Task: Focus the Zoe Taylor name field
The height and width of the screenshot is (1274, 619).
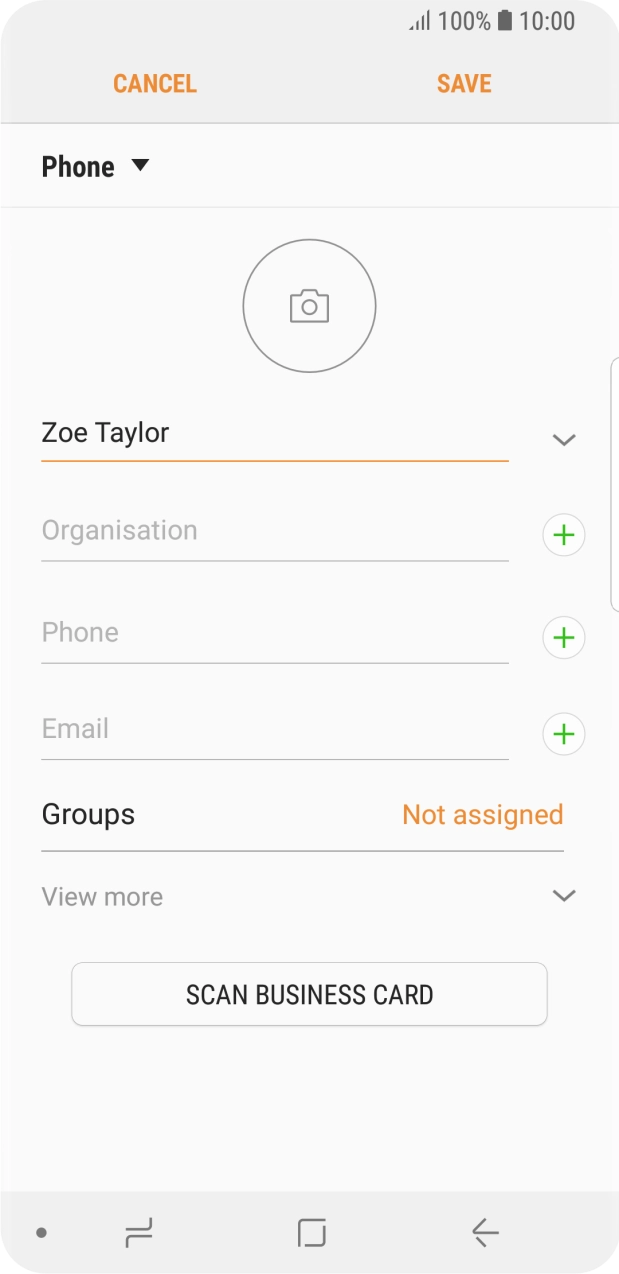Action: (x=274, y=434)
